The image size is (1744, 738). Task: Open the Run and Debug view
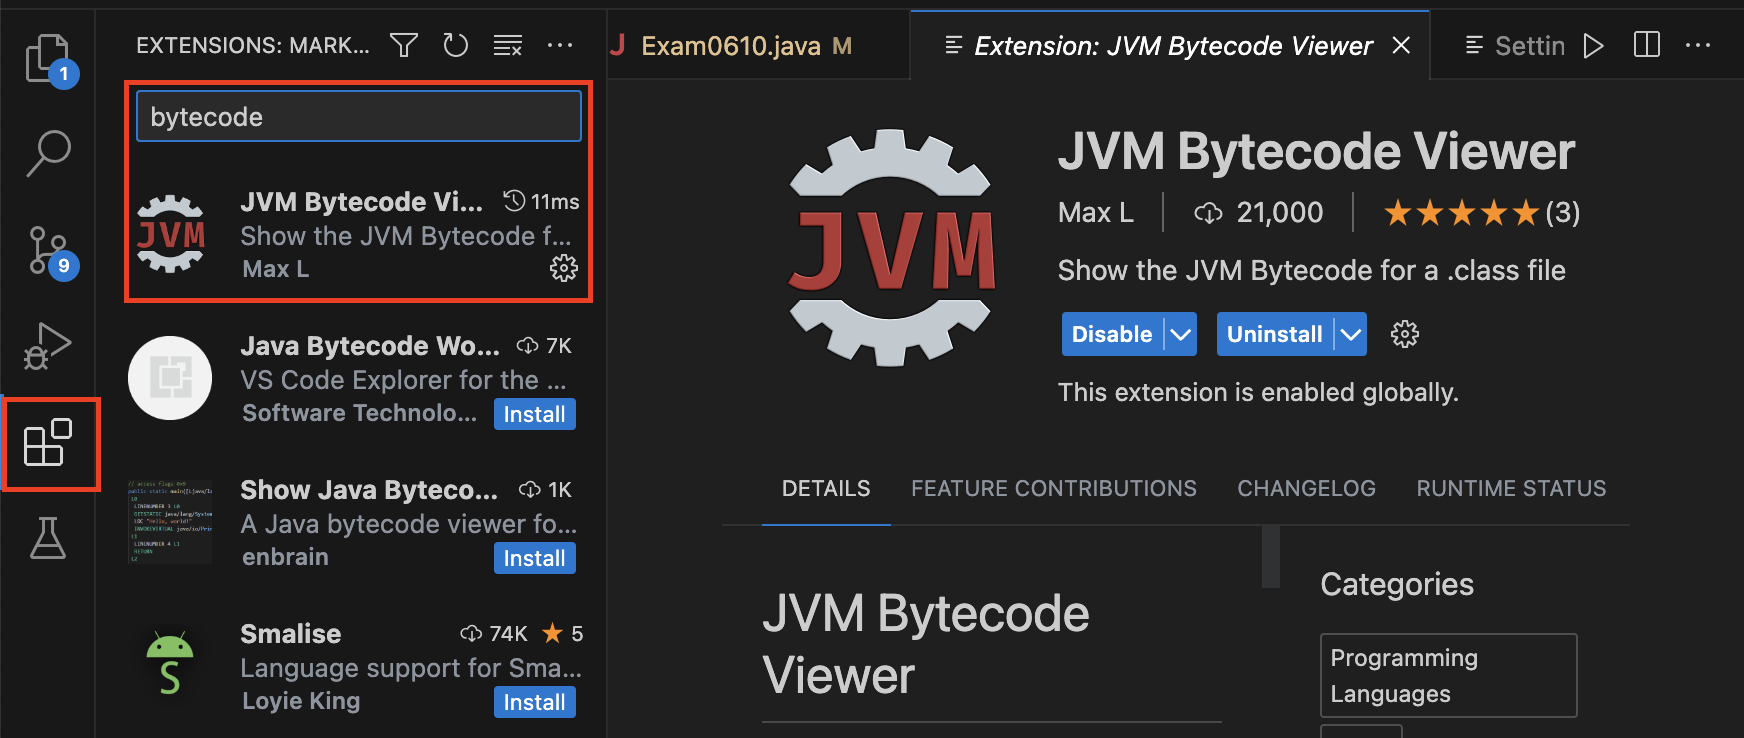48,346
